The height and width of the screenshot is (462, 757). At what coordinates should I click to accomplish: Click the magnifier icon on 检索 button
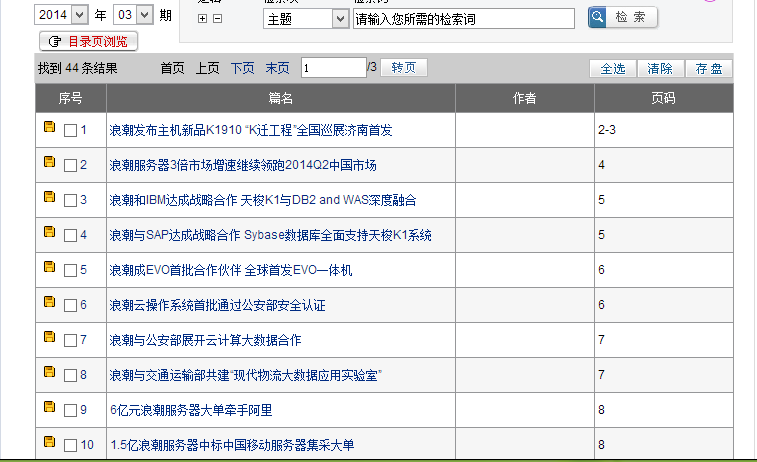point(597,17)
